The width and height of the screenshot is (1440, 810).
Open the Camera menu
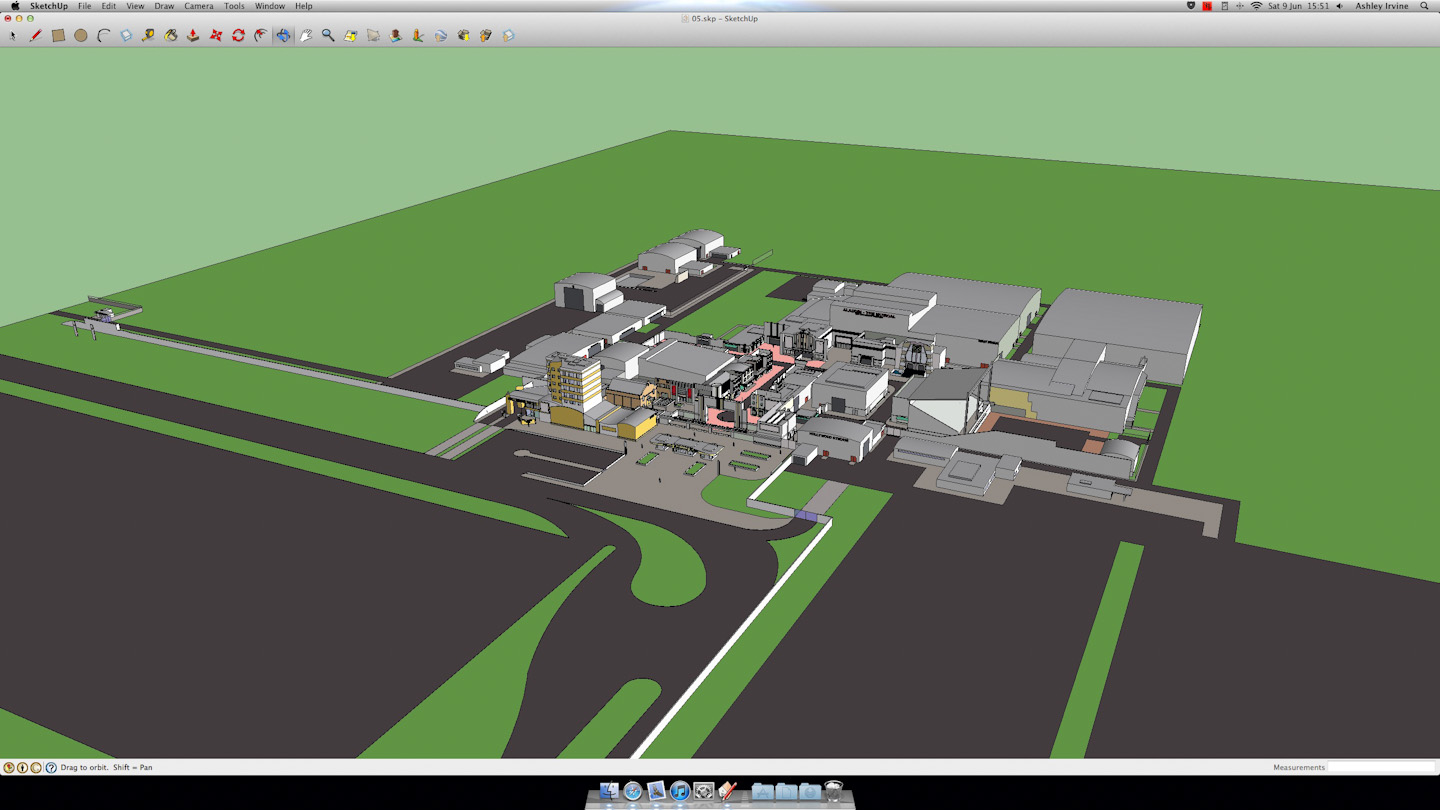[x=198, y=6]
